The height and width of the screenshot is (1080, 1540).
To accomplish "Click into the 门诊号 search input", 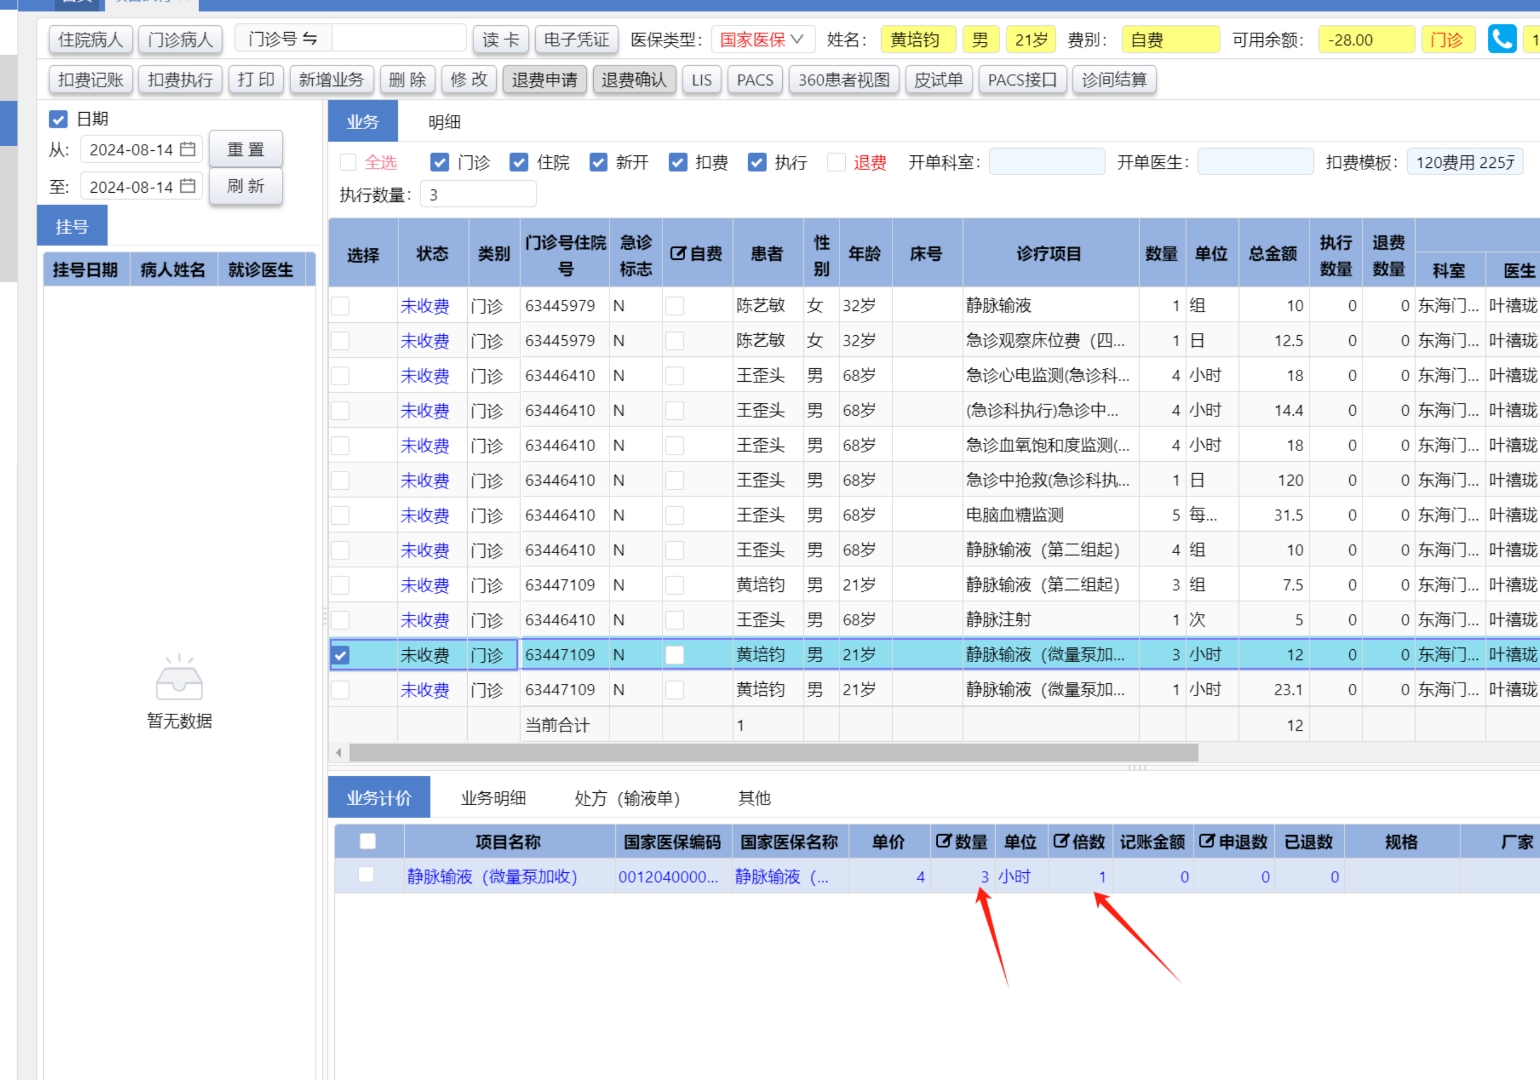I will (x=399, y=39).
